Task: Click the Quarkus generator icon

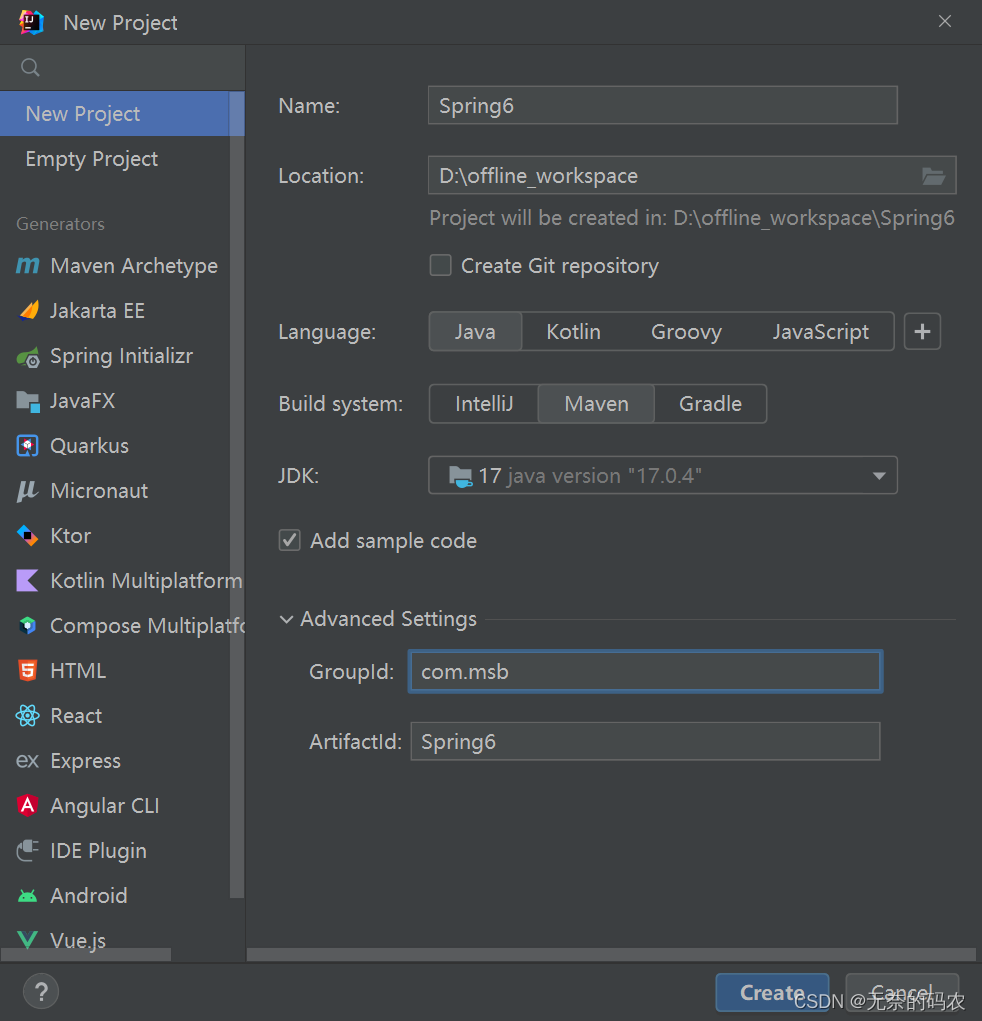Action: coord(27,446)
